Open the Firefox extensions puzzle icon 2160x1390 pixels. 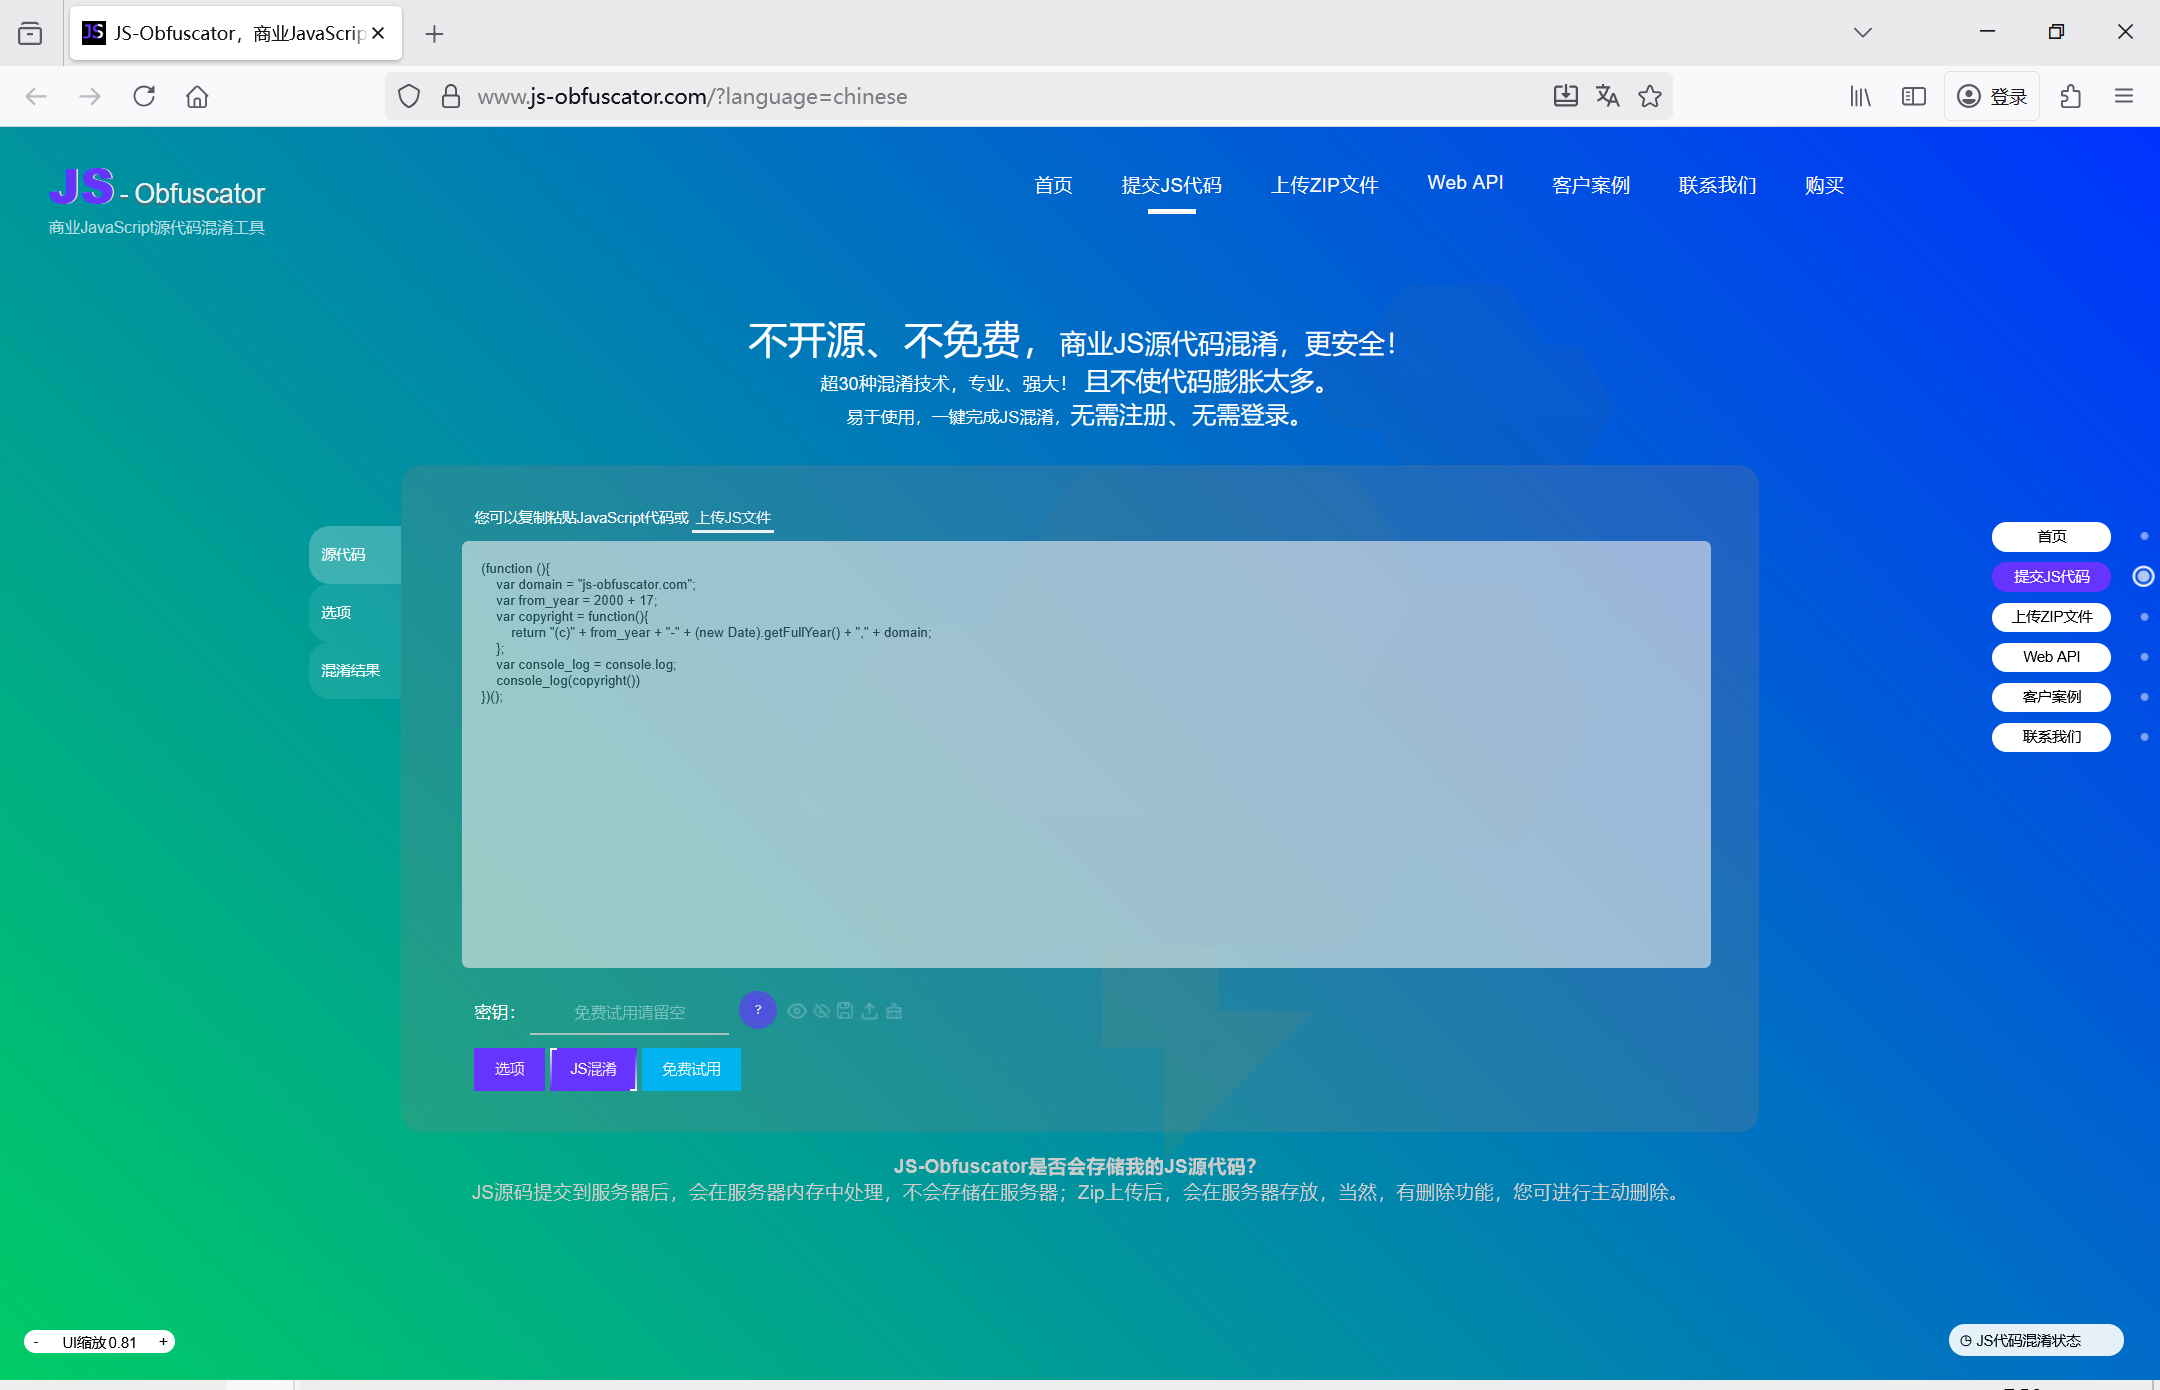[2071, 96]
